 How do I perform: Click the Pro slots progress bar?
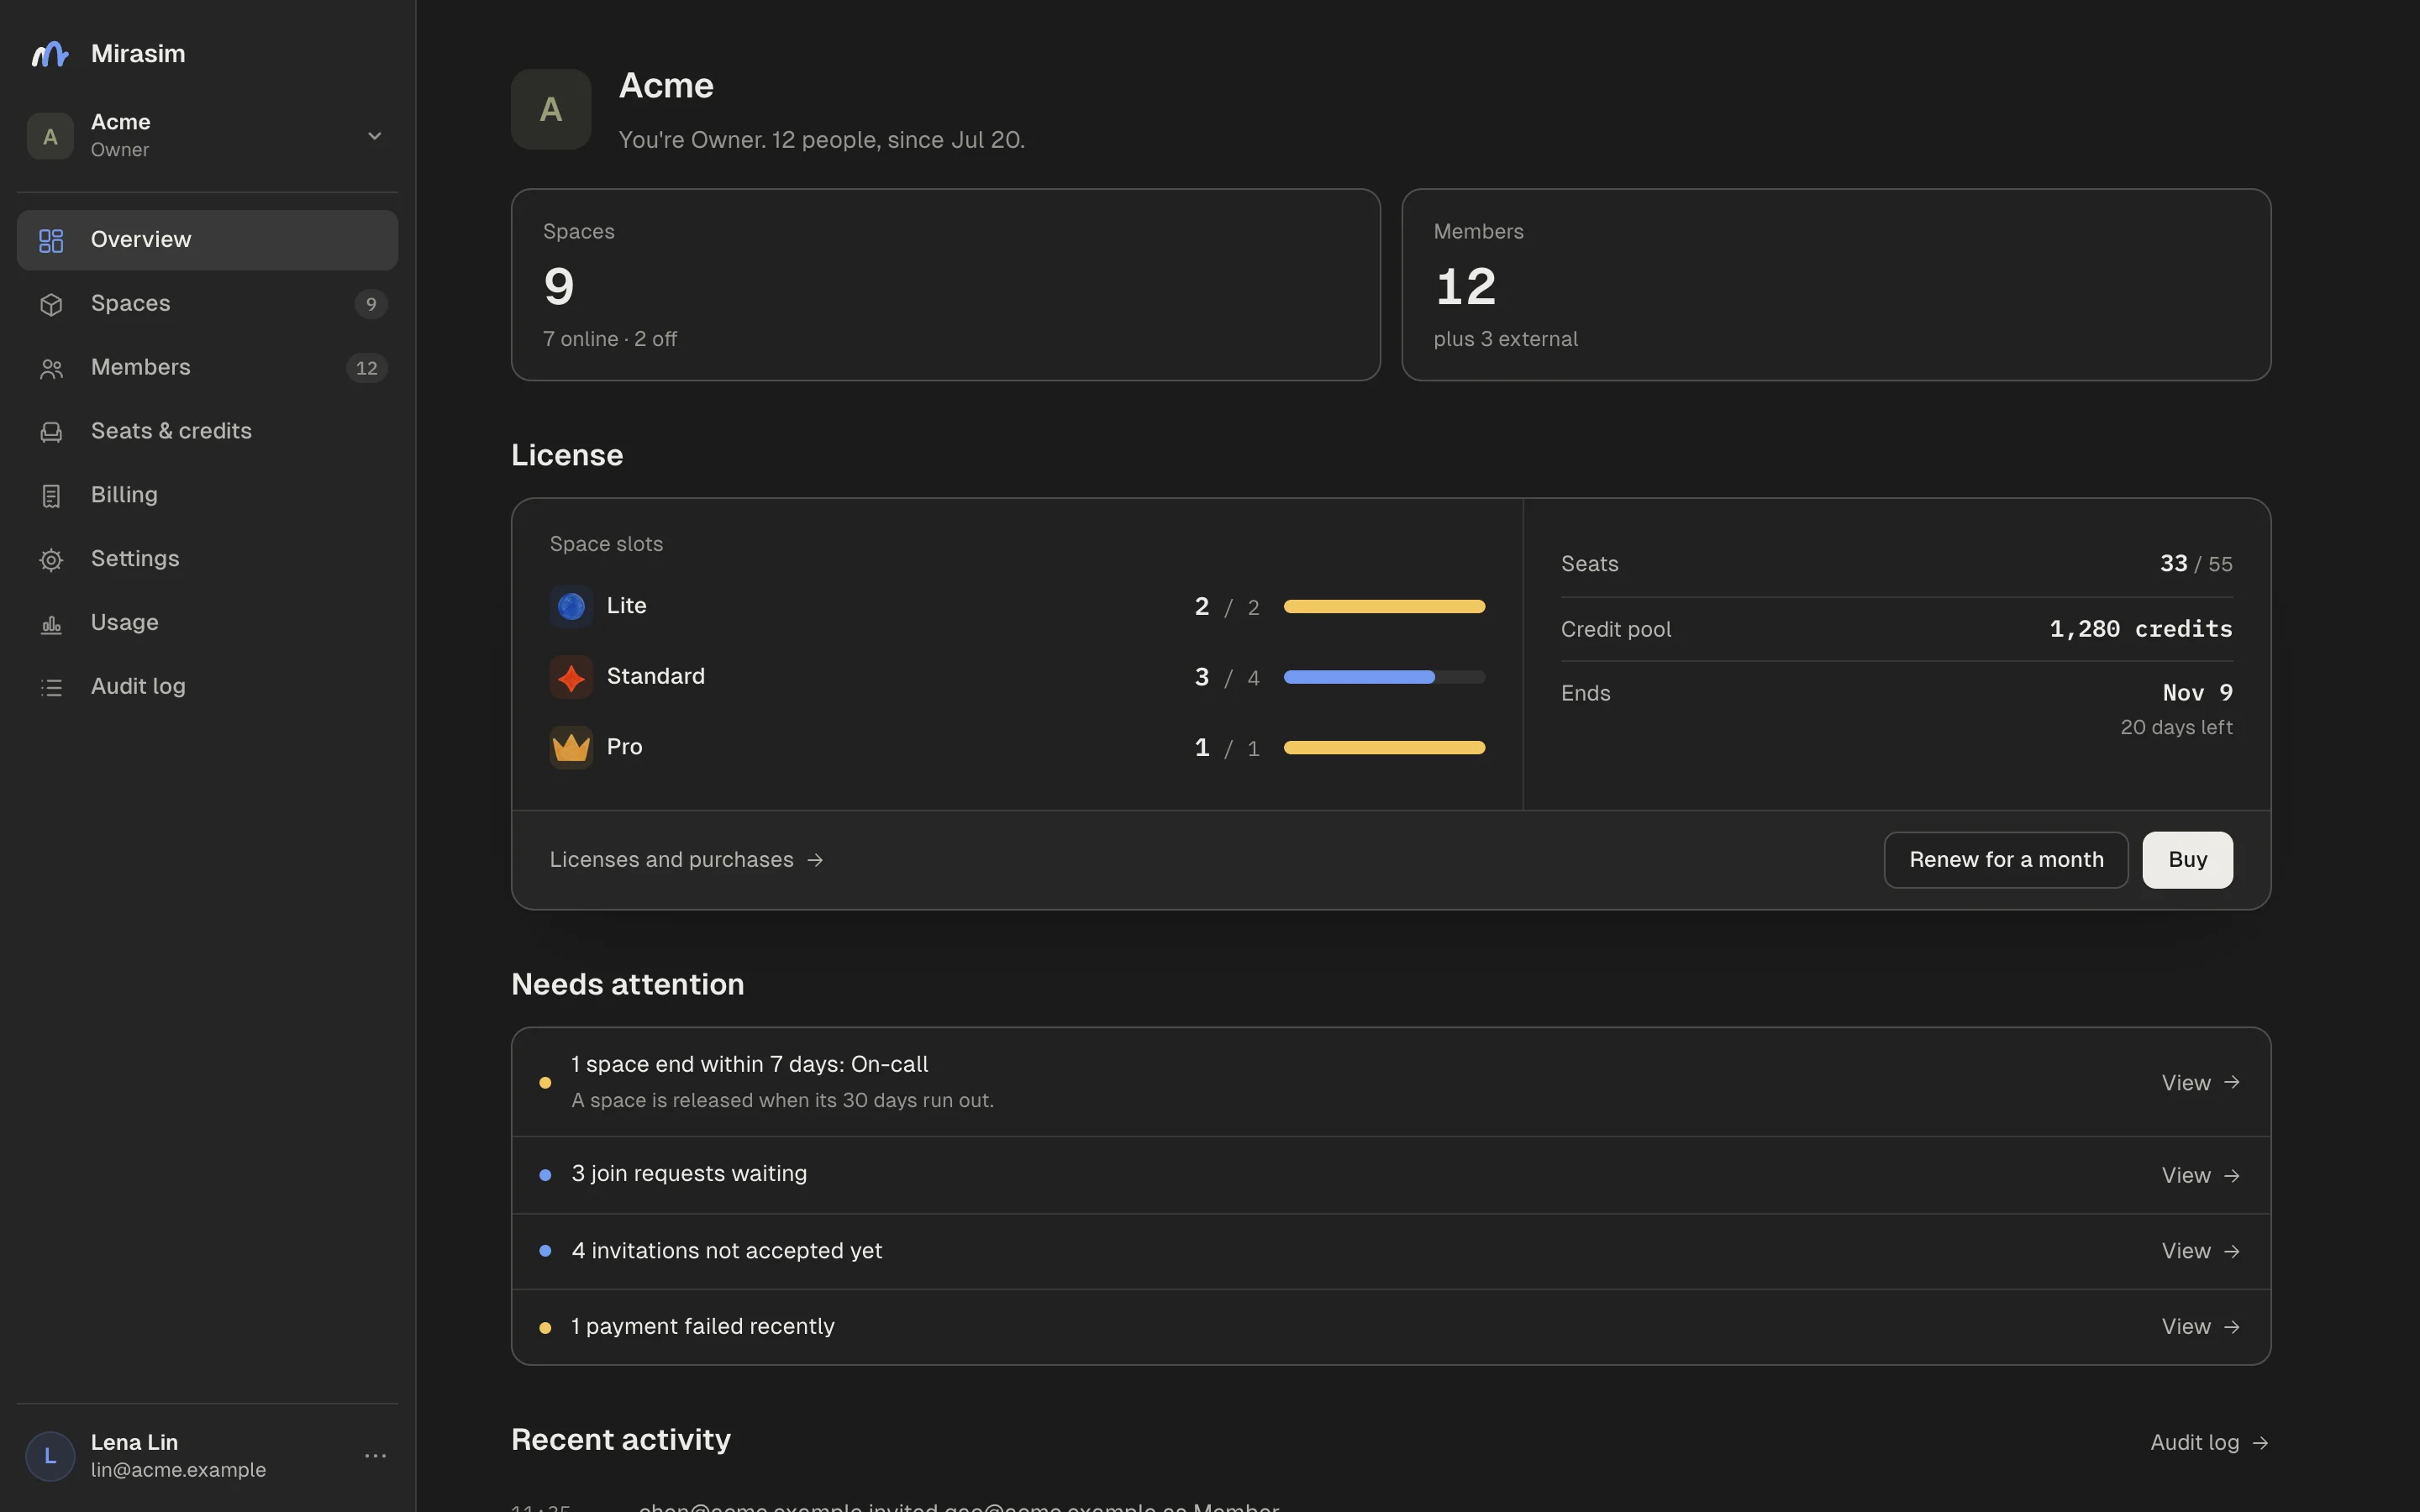[x=1384, y=748]
